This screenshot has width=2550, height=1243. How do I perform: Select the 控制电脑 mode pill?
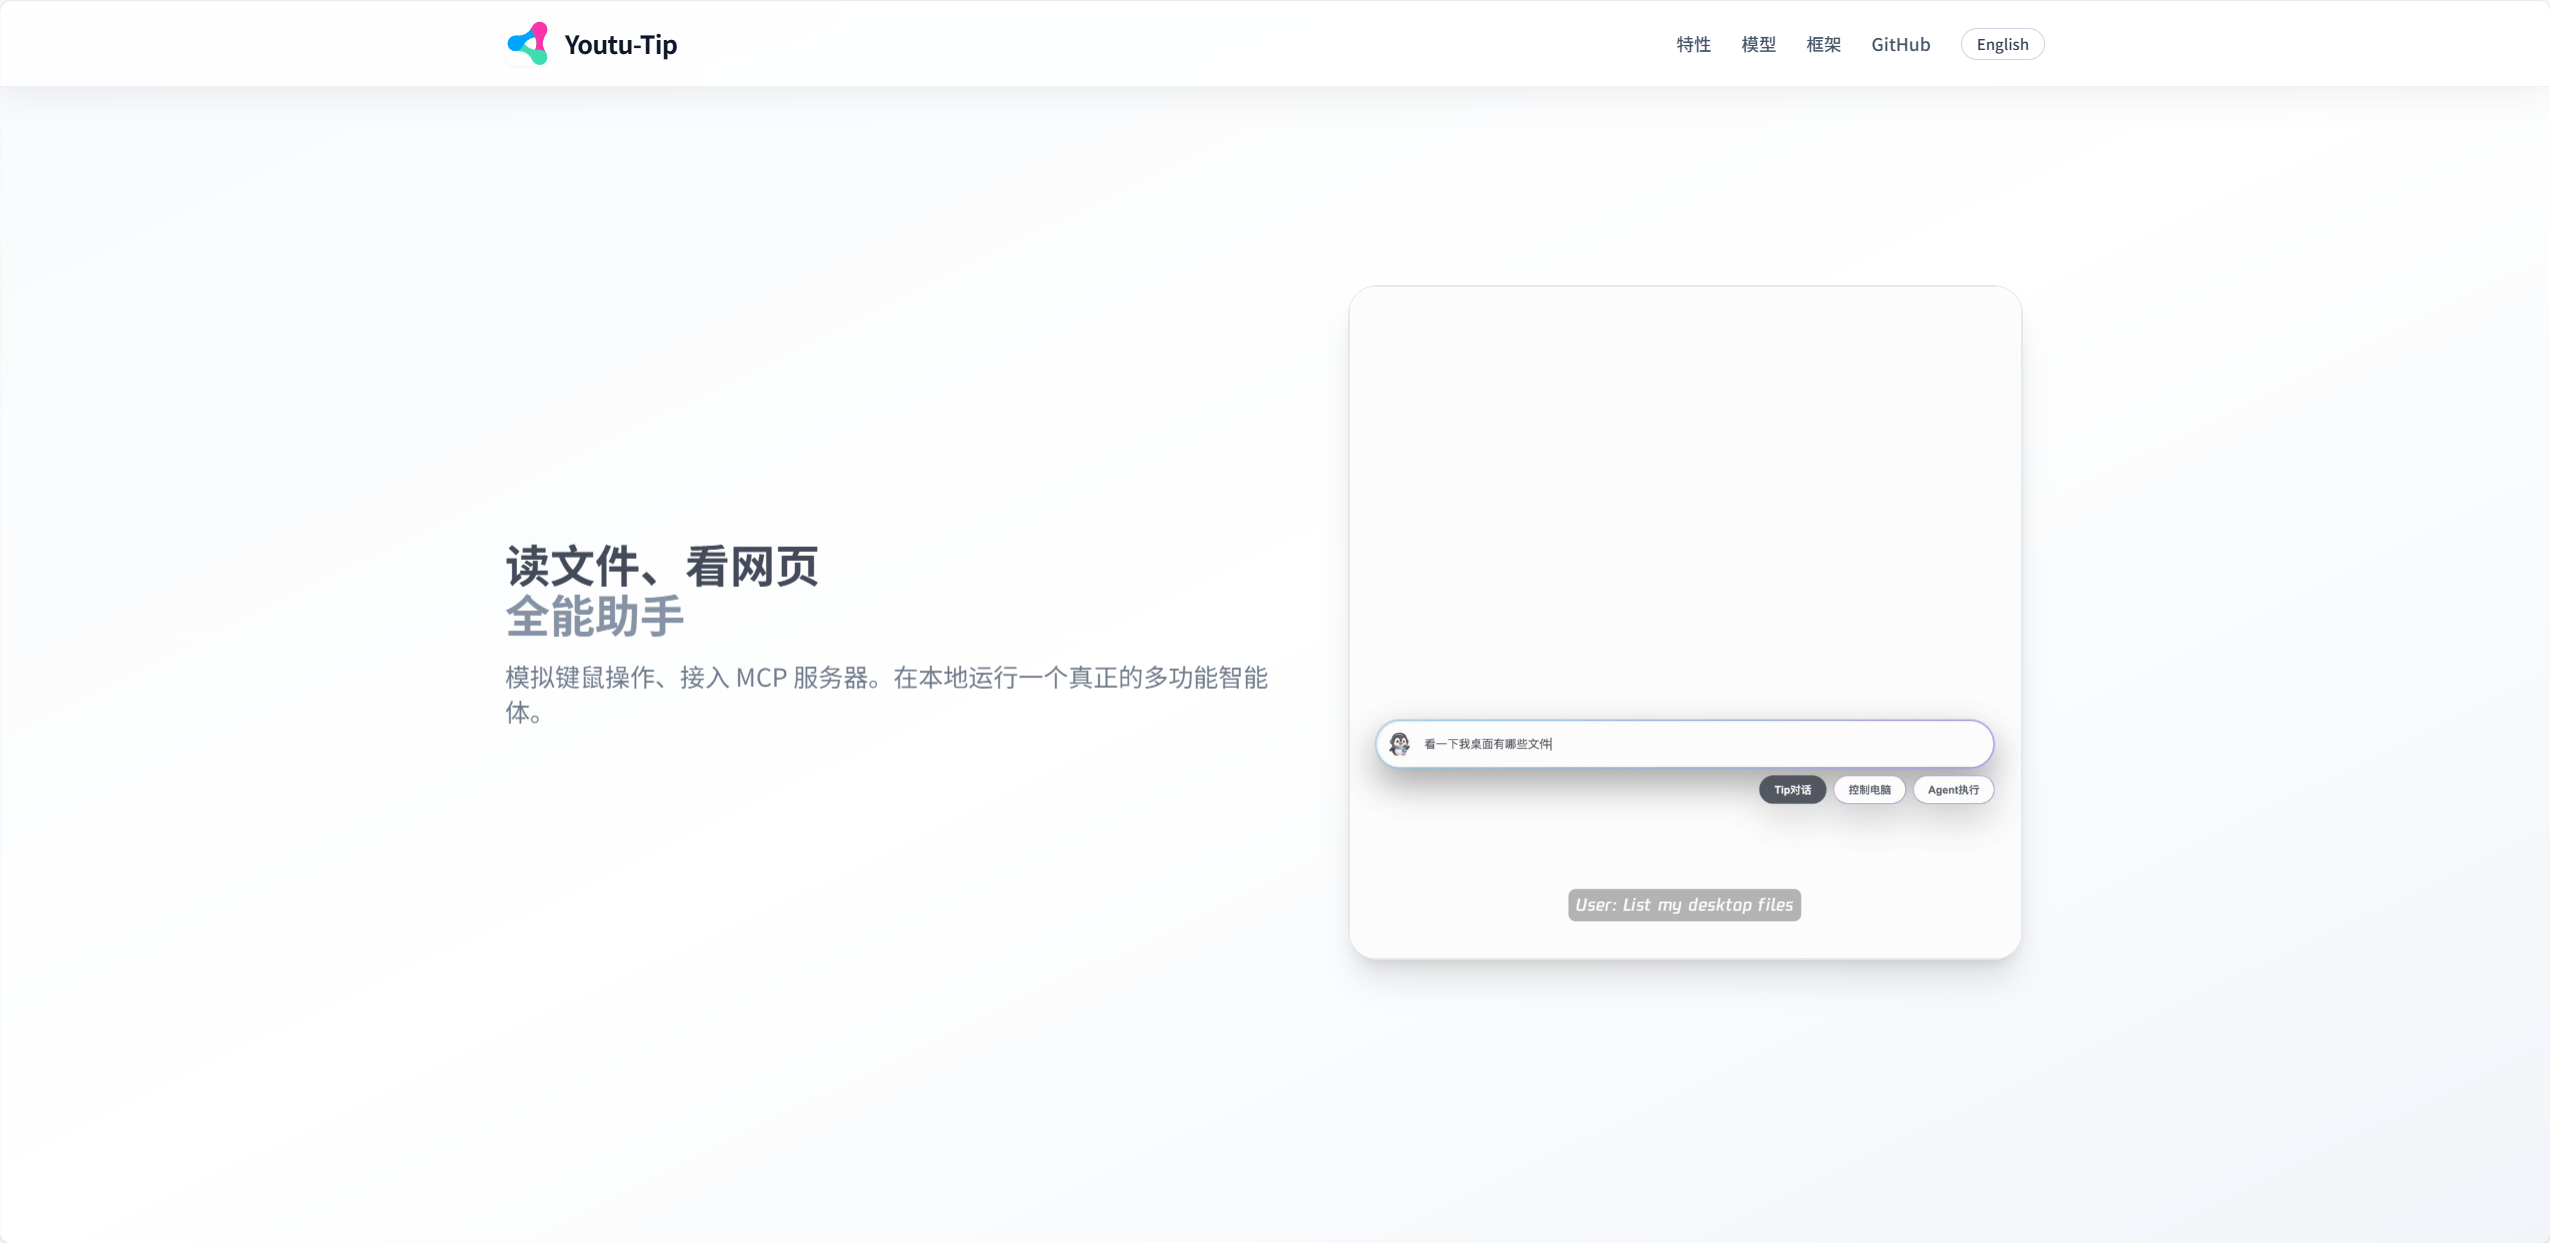tap(1869, 790)
